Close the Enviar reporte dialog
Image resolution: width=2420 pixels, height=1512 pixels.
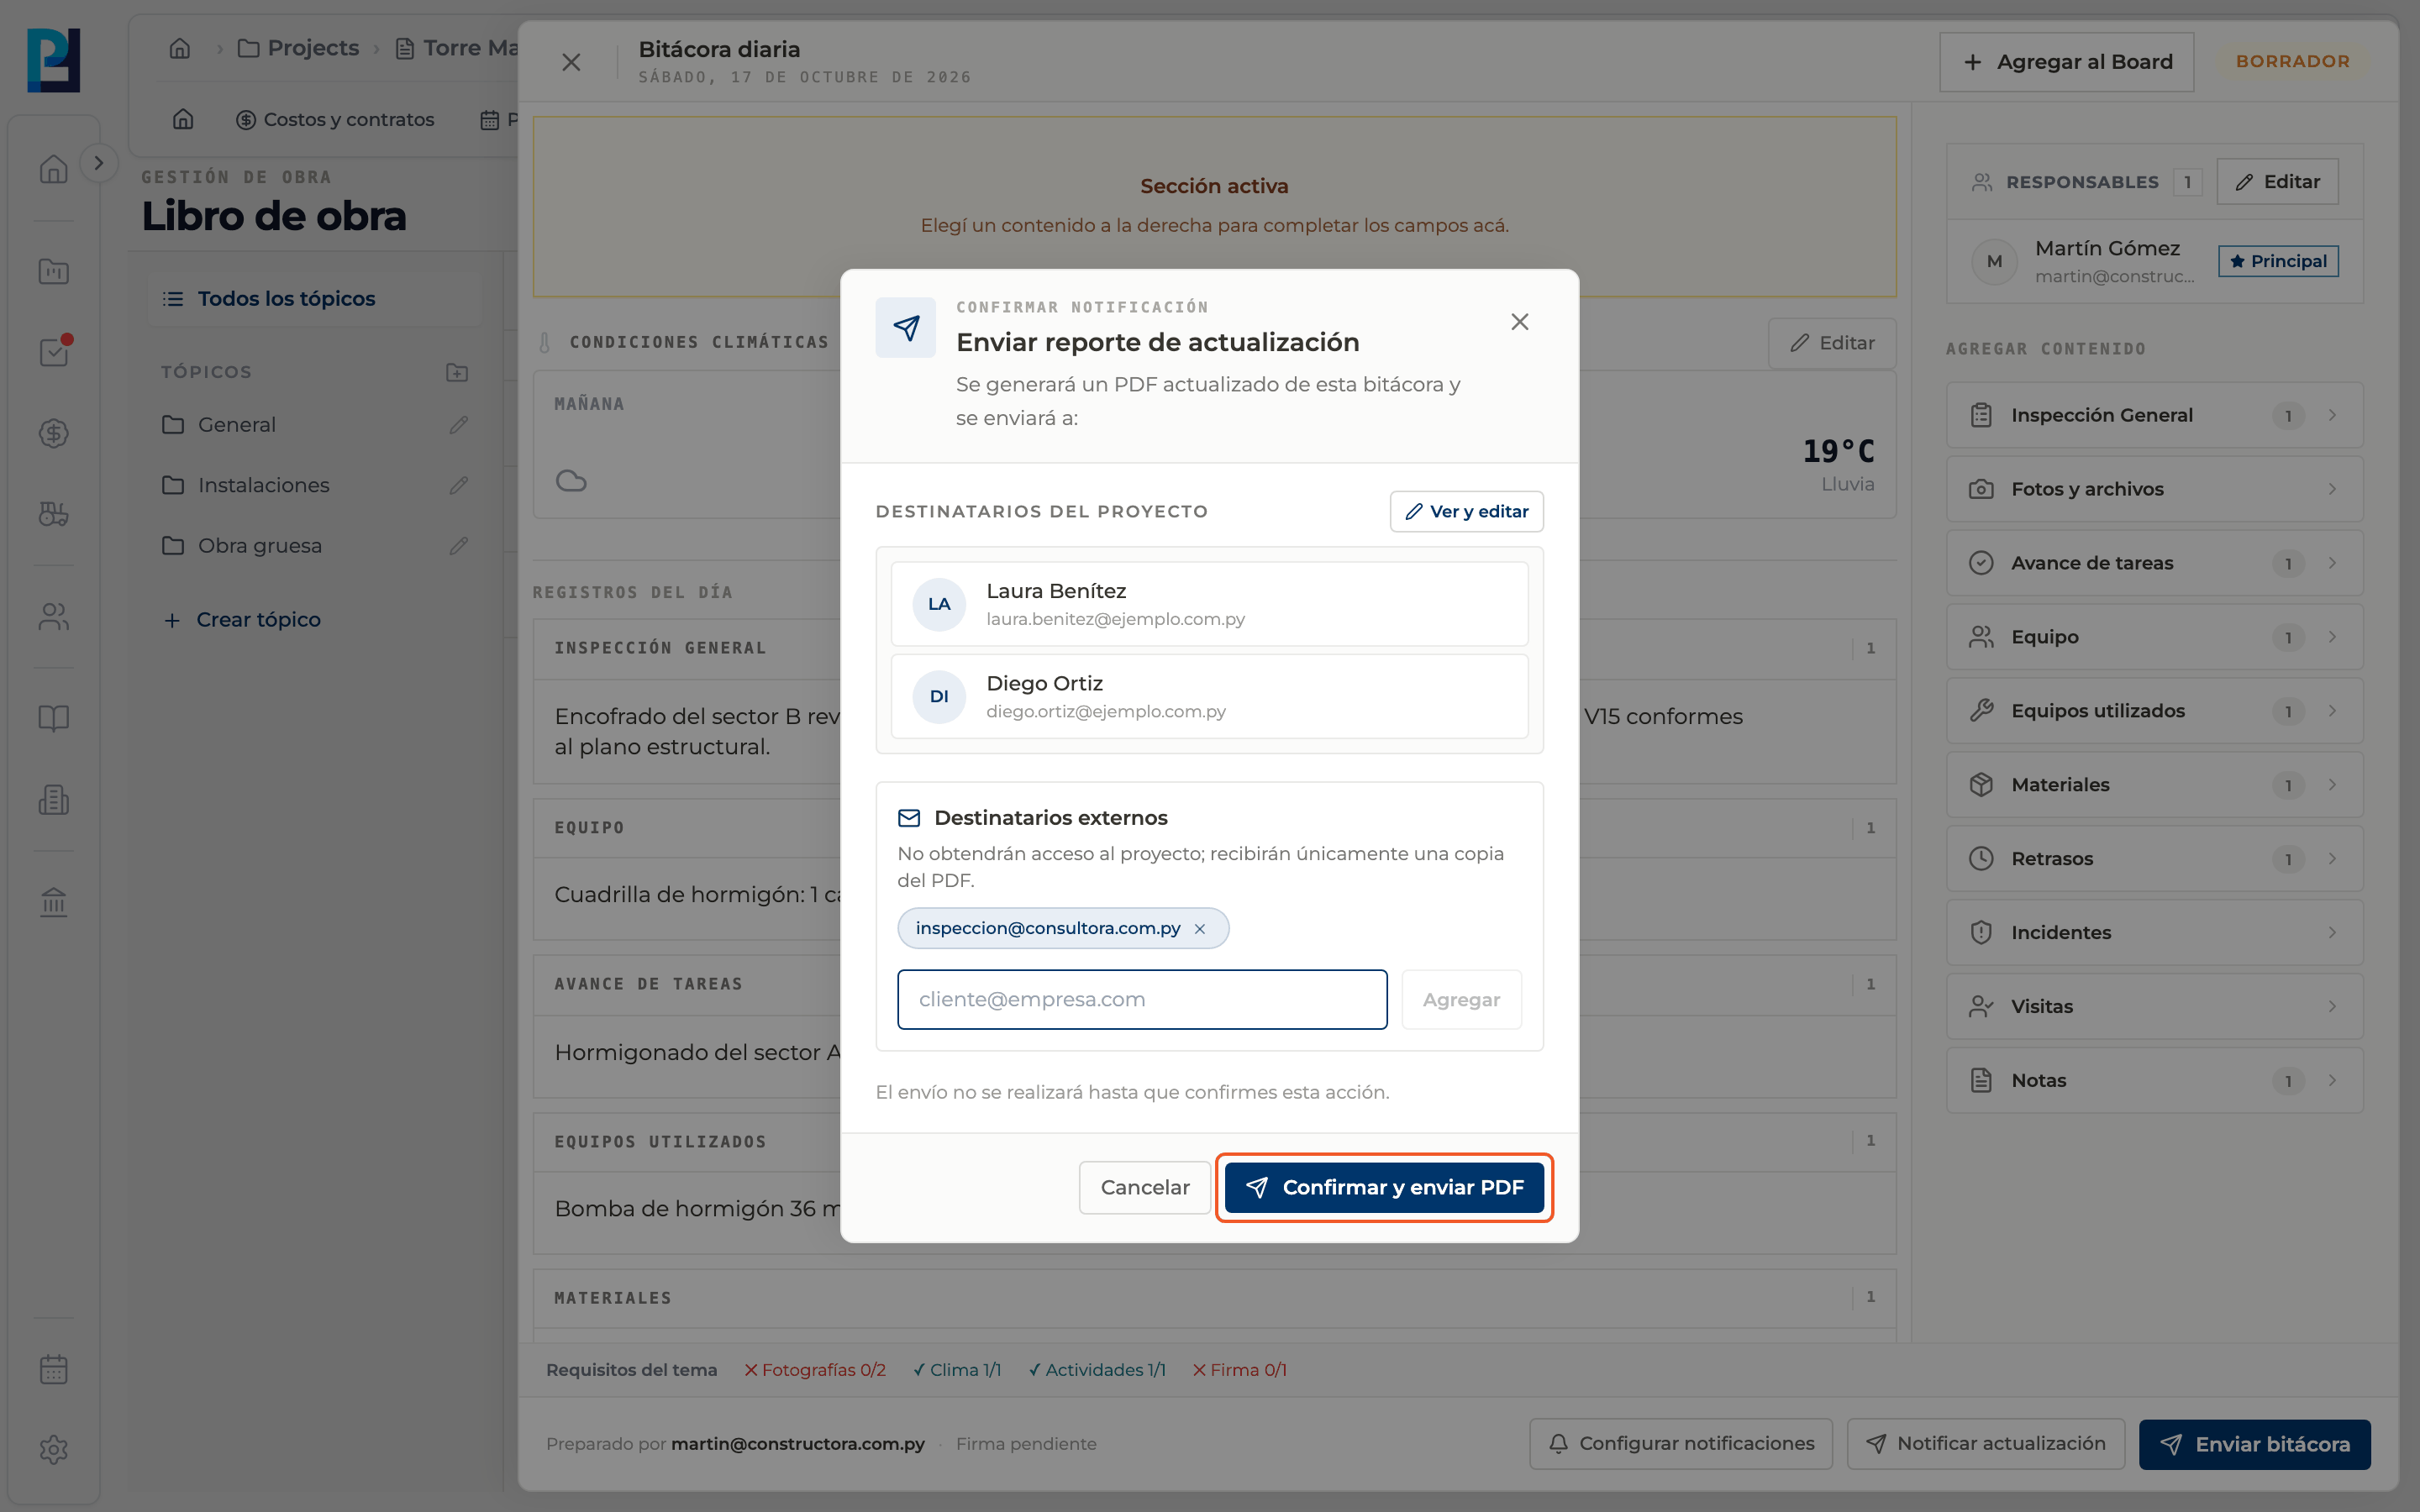(1519, 322)
